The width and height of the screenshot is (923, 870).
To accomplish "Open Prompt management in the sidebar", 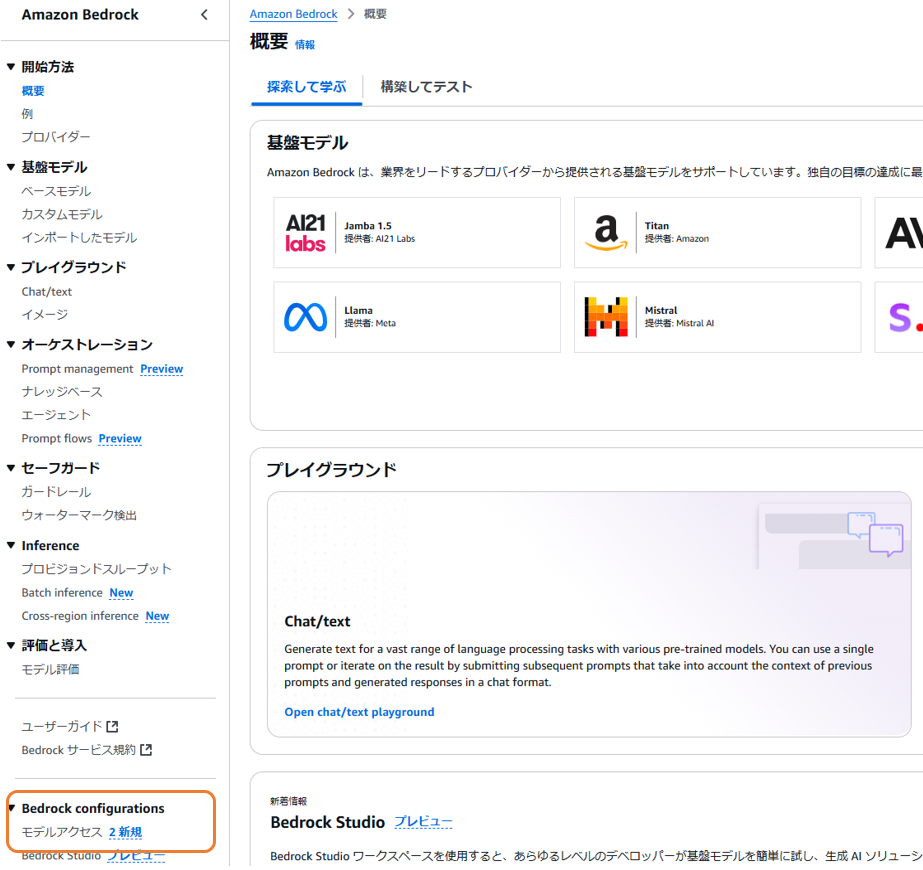I will coord(77,368).
